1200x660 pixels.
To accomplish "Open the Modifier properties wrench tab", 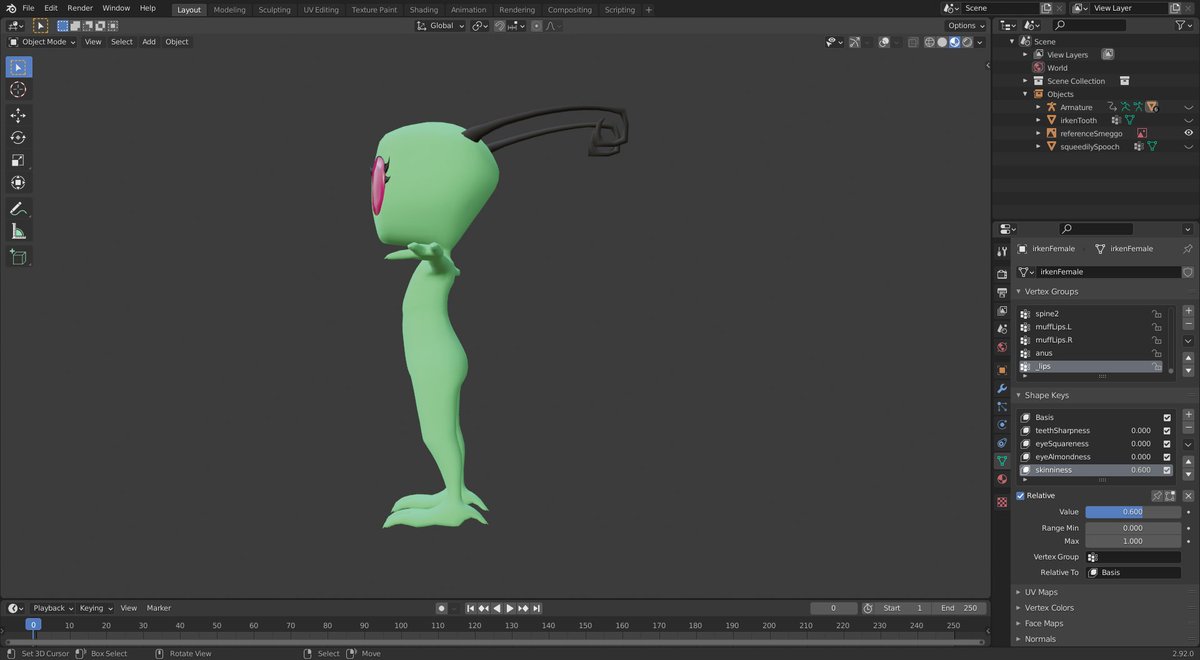I will (x=1002, y=388).
